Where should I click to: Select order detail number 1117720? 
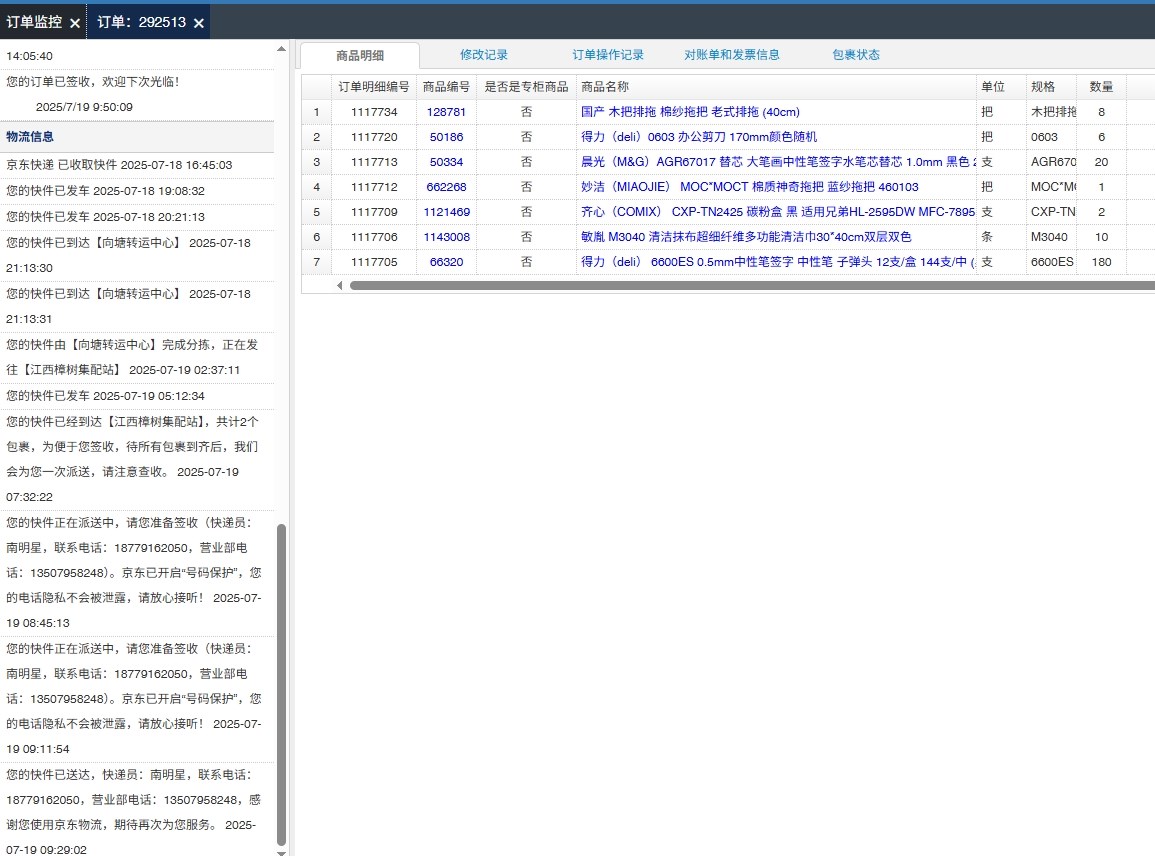[374, 137]
